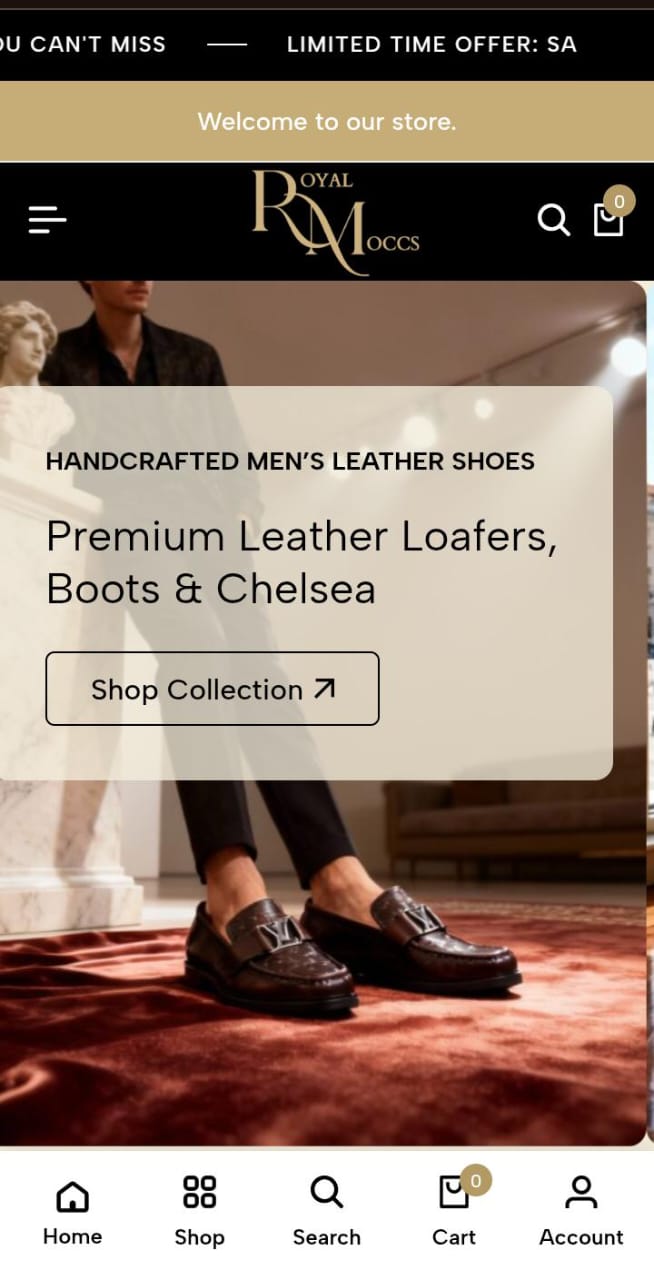Screen dimensions: 654x1280
Task: Tap the Handcrafted Men's Leather Shoes subtitle
Action: tap(290, 461)
